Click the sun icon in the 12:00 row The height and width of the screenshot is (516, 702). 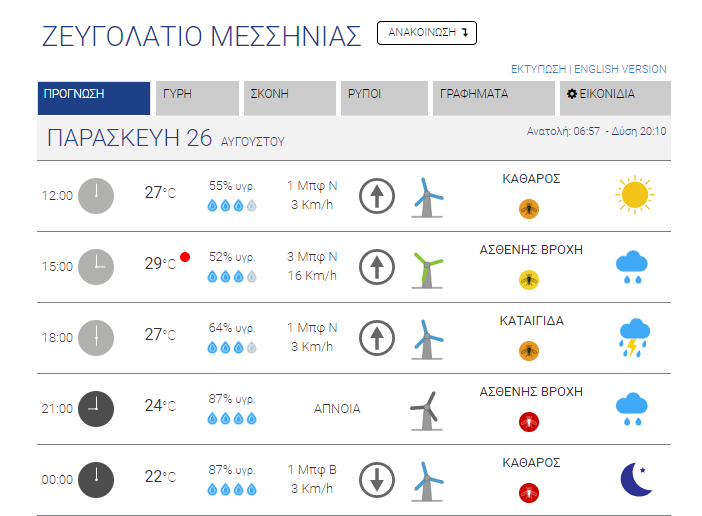634,195
